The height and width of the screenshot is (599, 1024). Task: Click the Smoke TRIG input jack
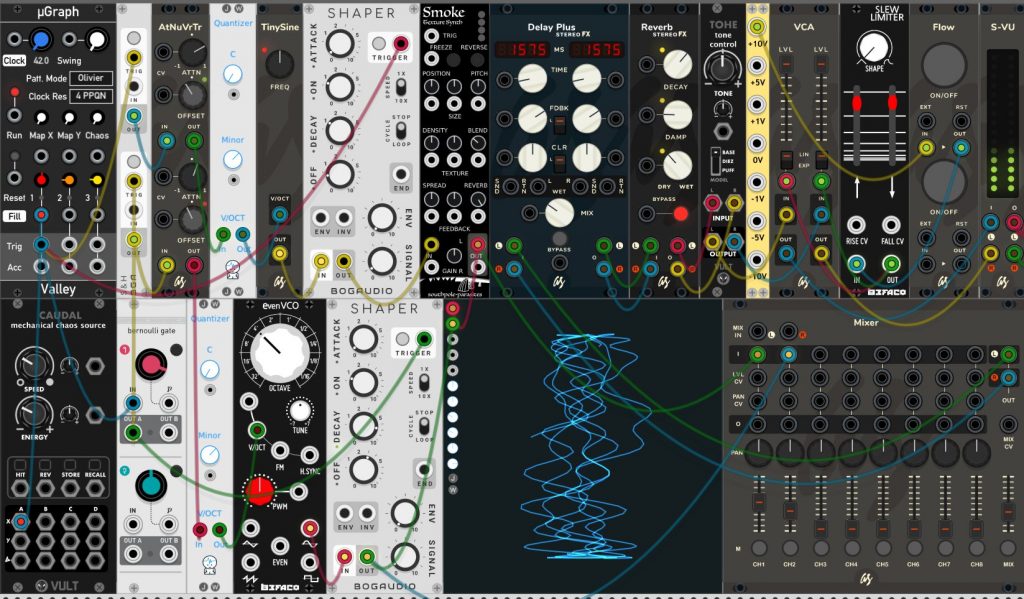(431, 36)
